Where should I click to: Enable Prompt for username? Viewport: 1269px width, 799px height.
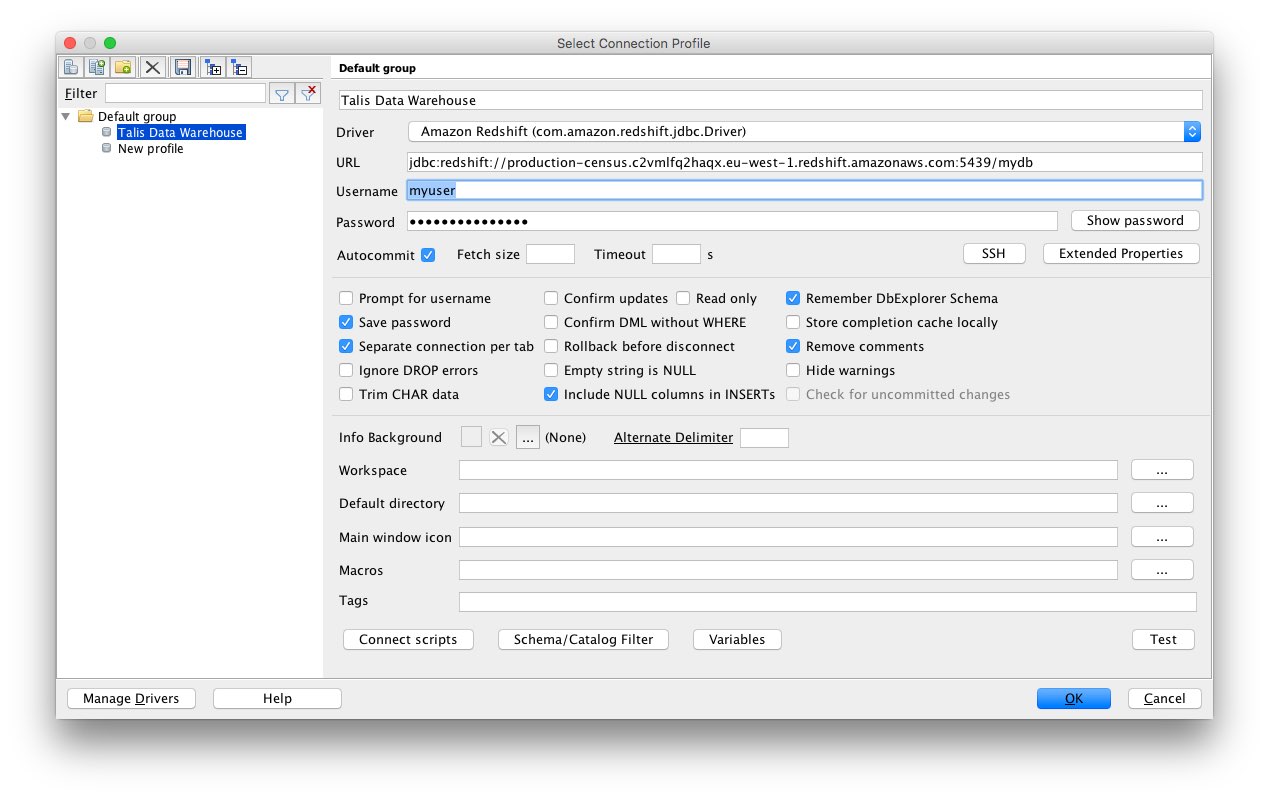click(346, 298)
